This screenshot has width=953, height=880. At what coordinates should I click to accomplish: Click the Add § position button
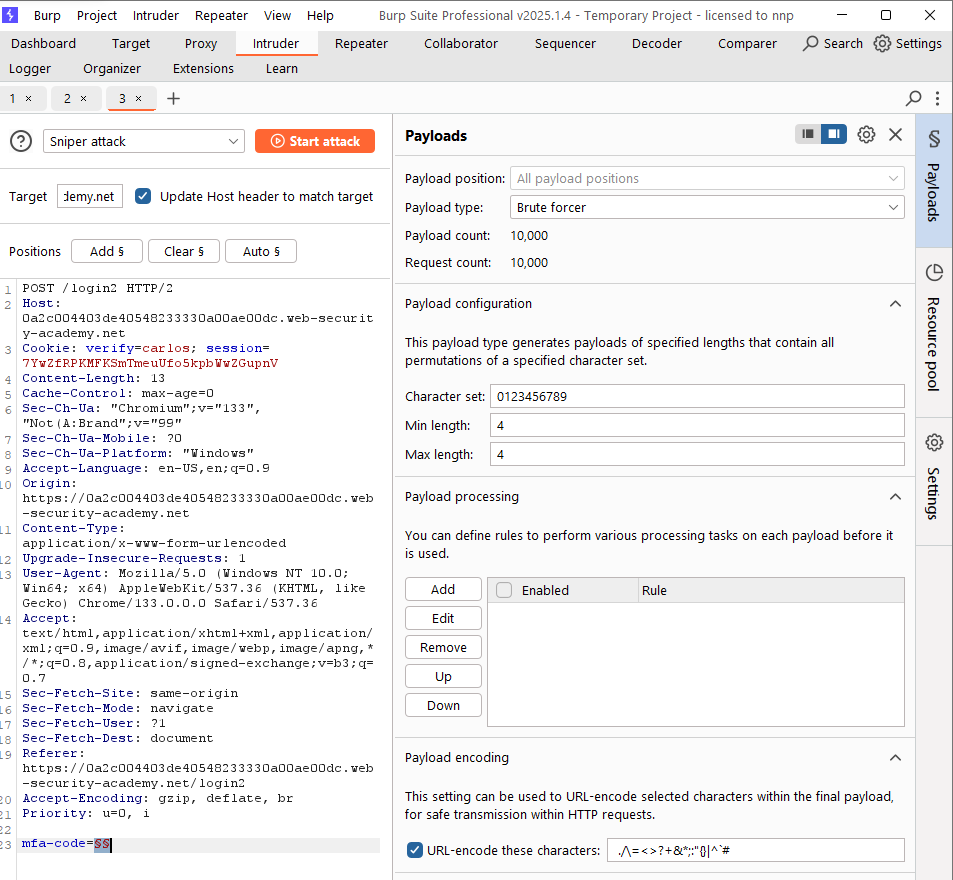[x=107, y=251]
